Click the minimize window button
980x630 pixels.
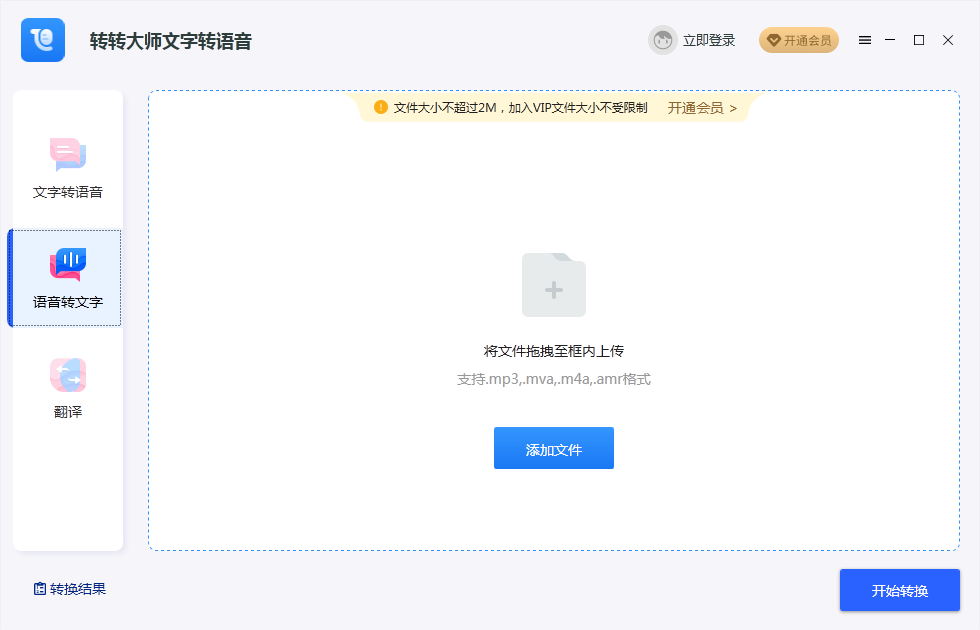click(890, 40)
